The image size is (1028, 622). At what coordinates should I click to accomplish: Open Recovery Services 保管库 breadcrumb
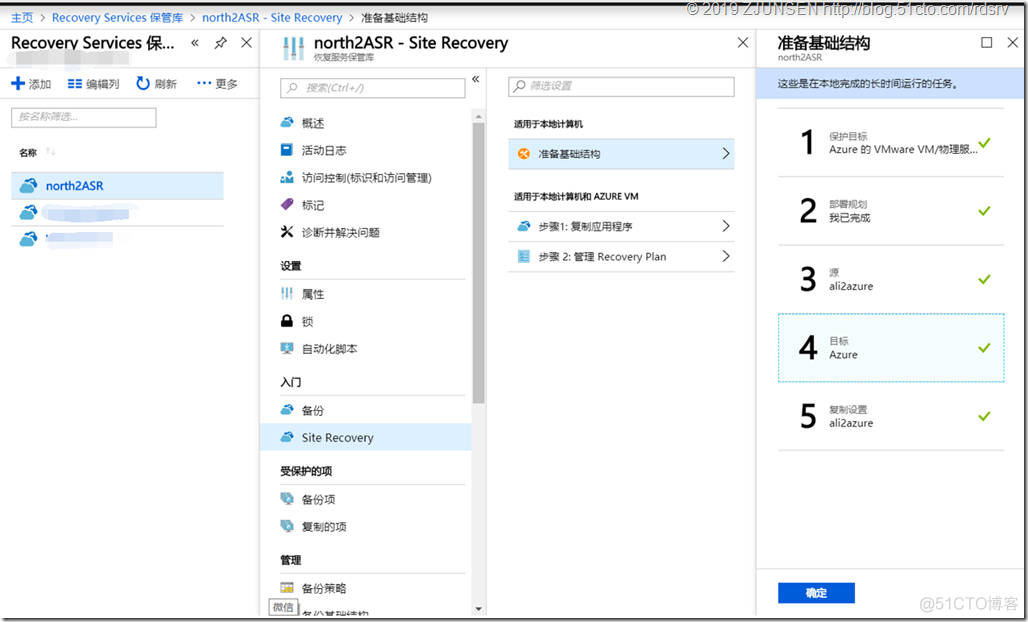pos(117,18)
